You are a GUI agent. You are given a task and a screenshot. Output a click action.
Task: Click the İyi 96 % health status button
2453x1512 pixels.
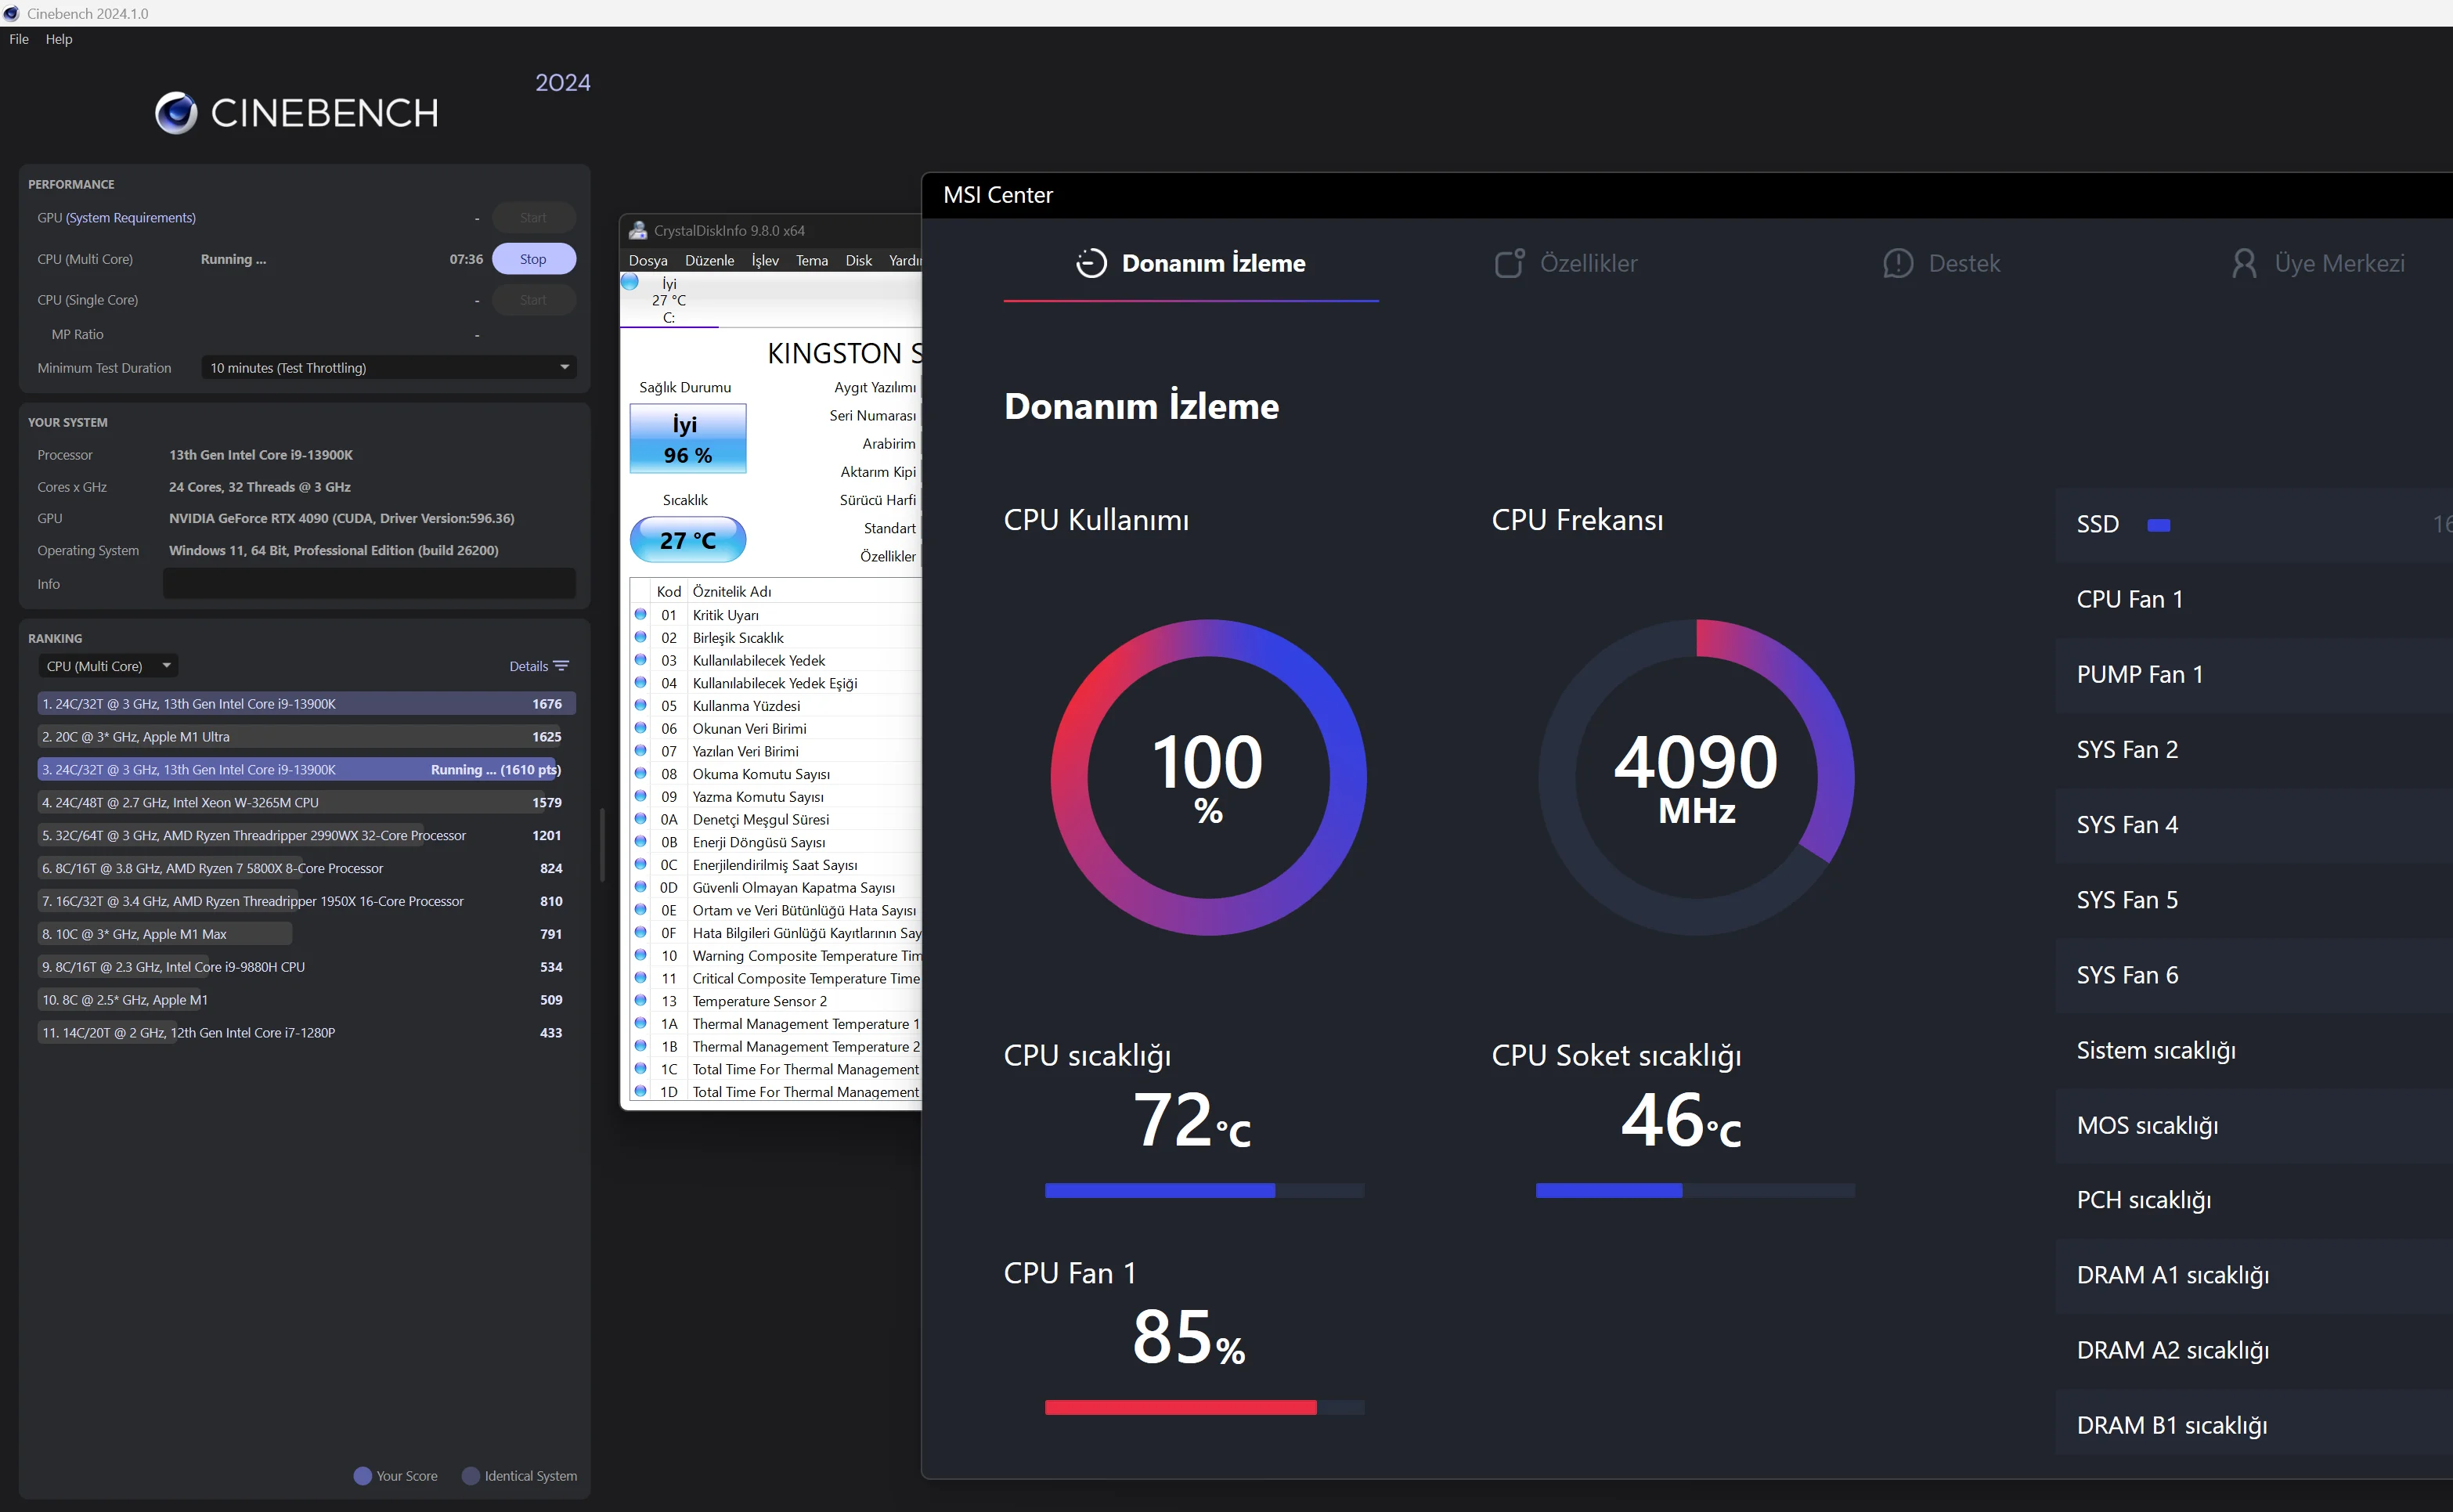(x=688, y=439)
